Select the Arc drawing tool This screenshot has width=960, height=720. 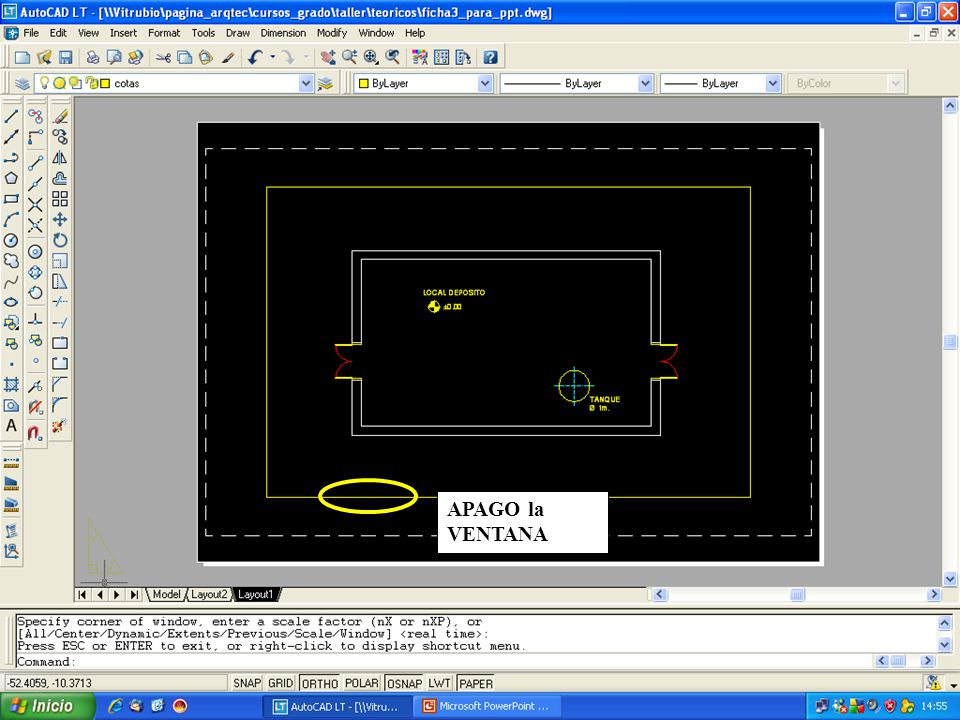coord(11,219)
